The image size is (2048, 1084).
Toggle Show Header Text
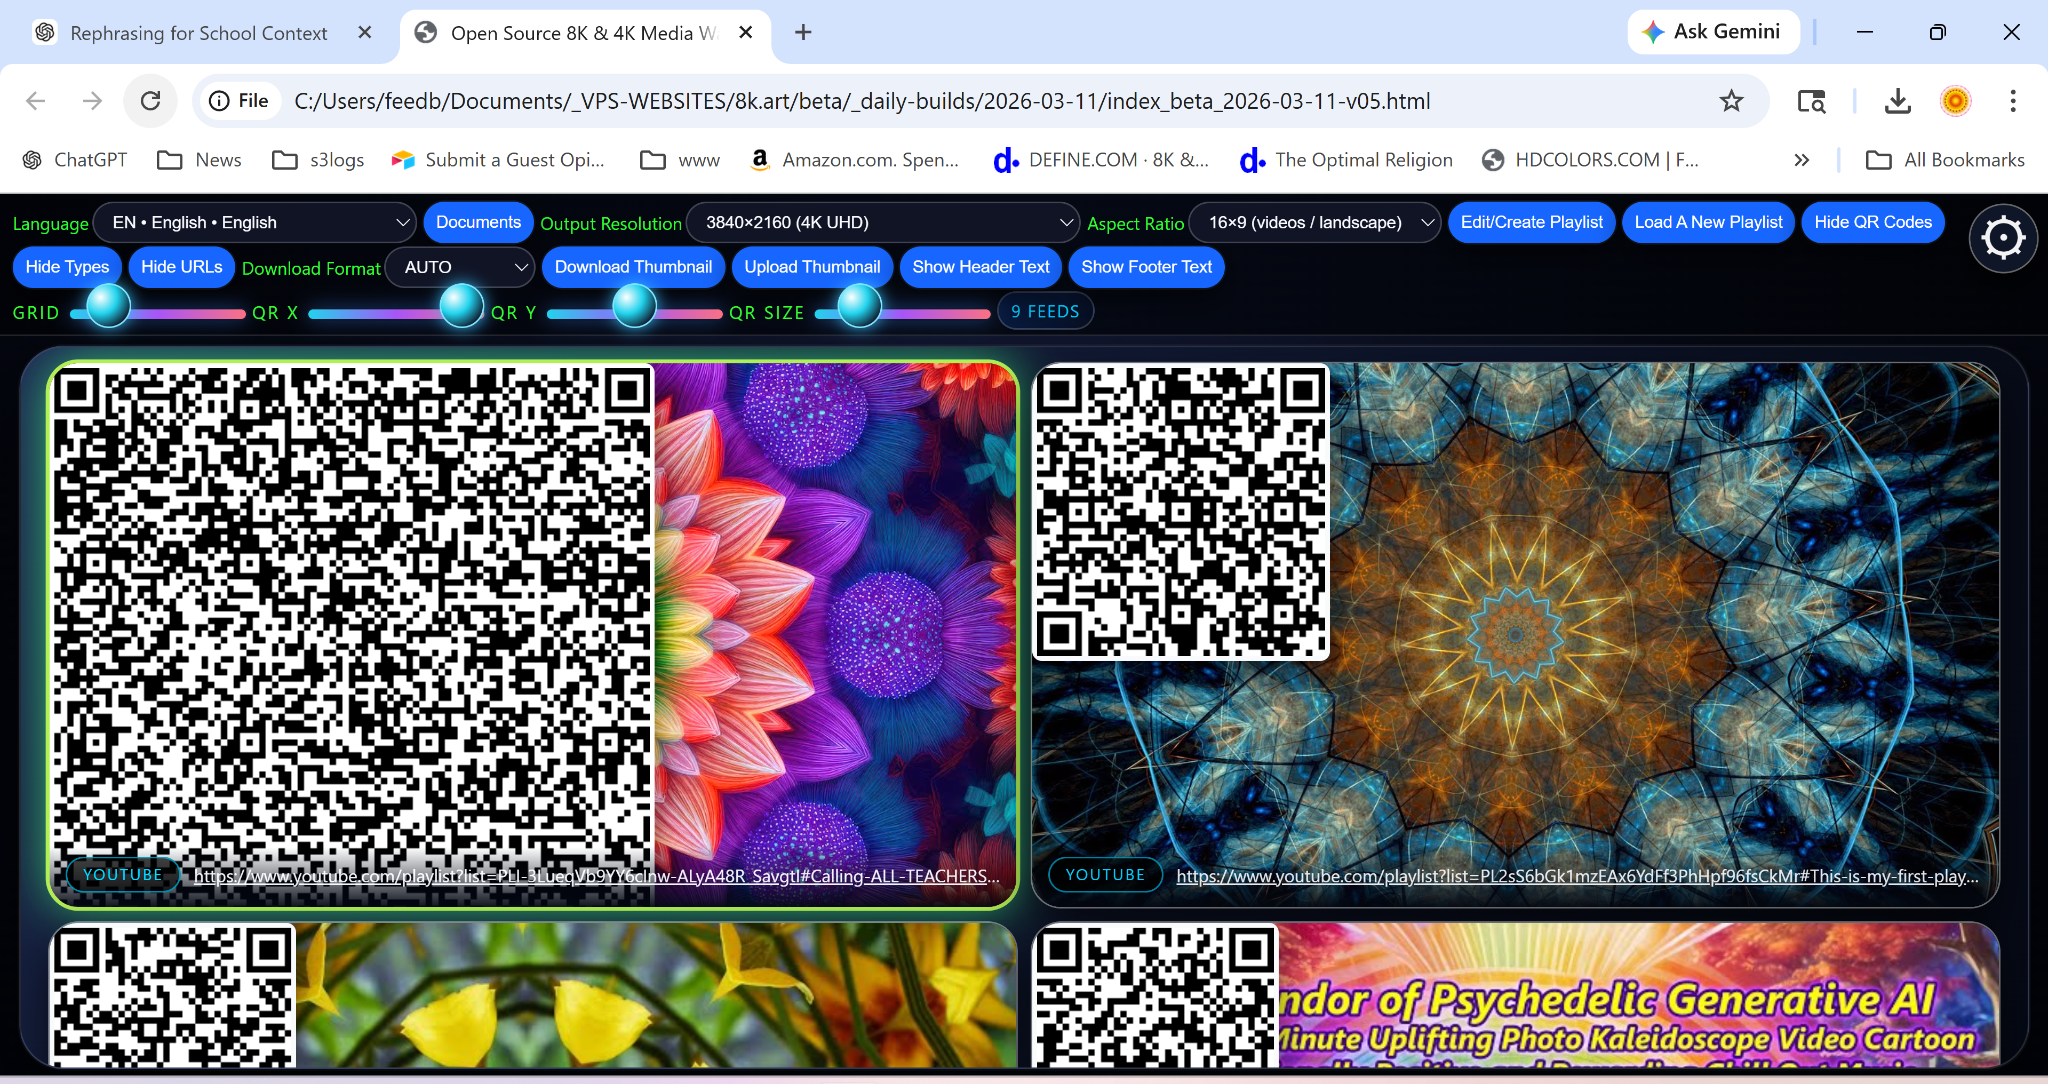(981, 267)
